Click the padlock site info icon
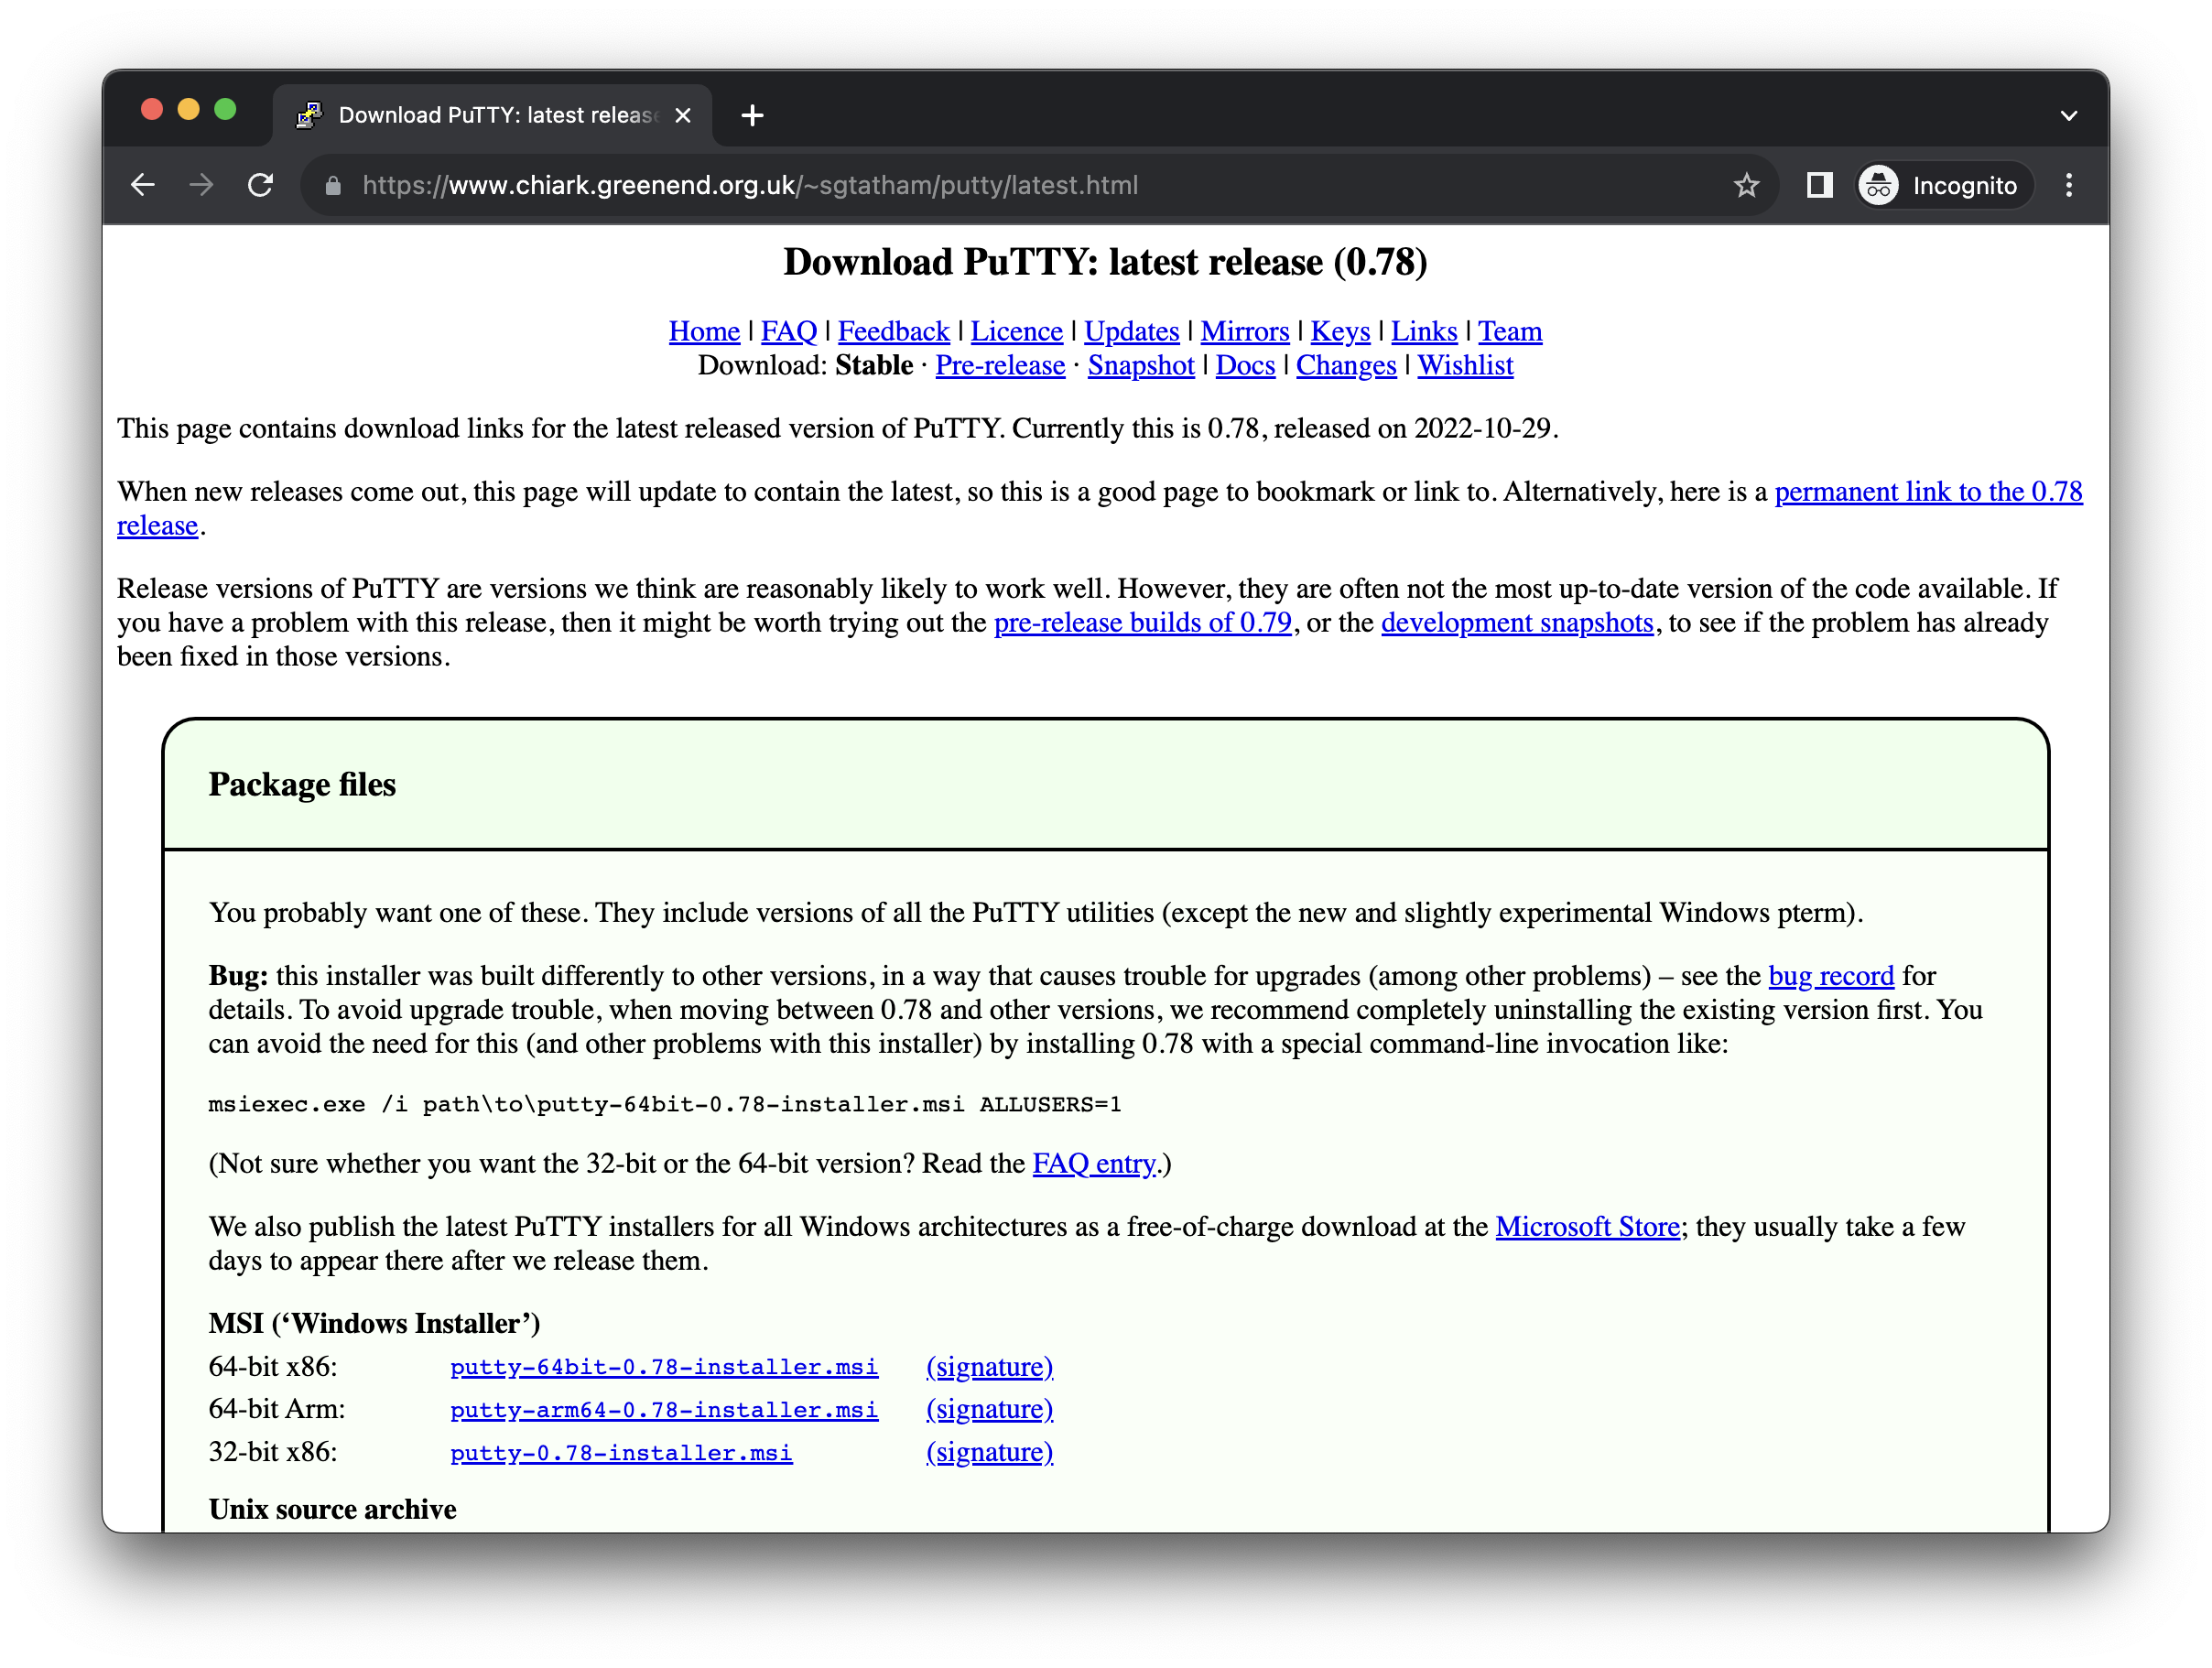 click(333, 185)
